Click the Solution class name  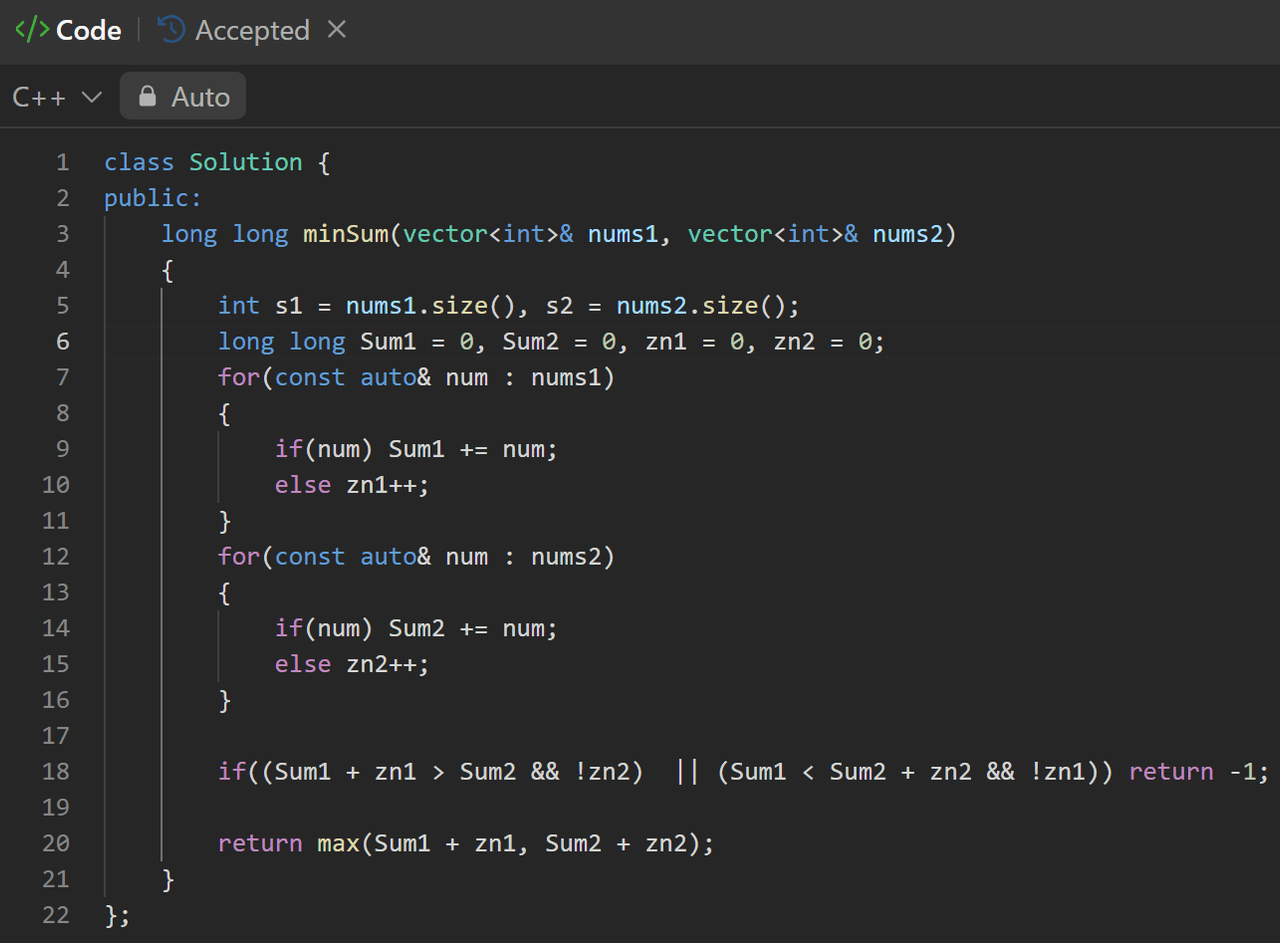pyautogui.click(x=245, y=162)
